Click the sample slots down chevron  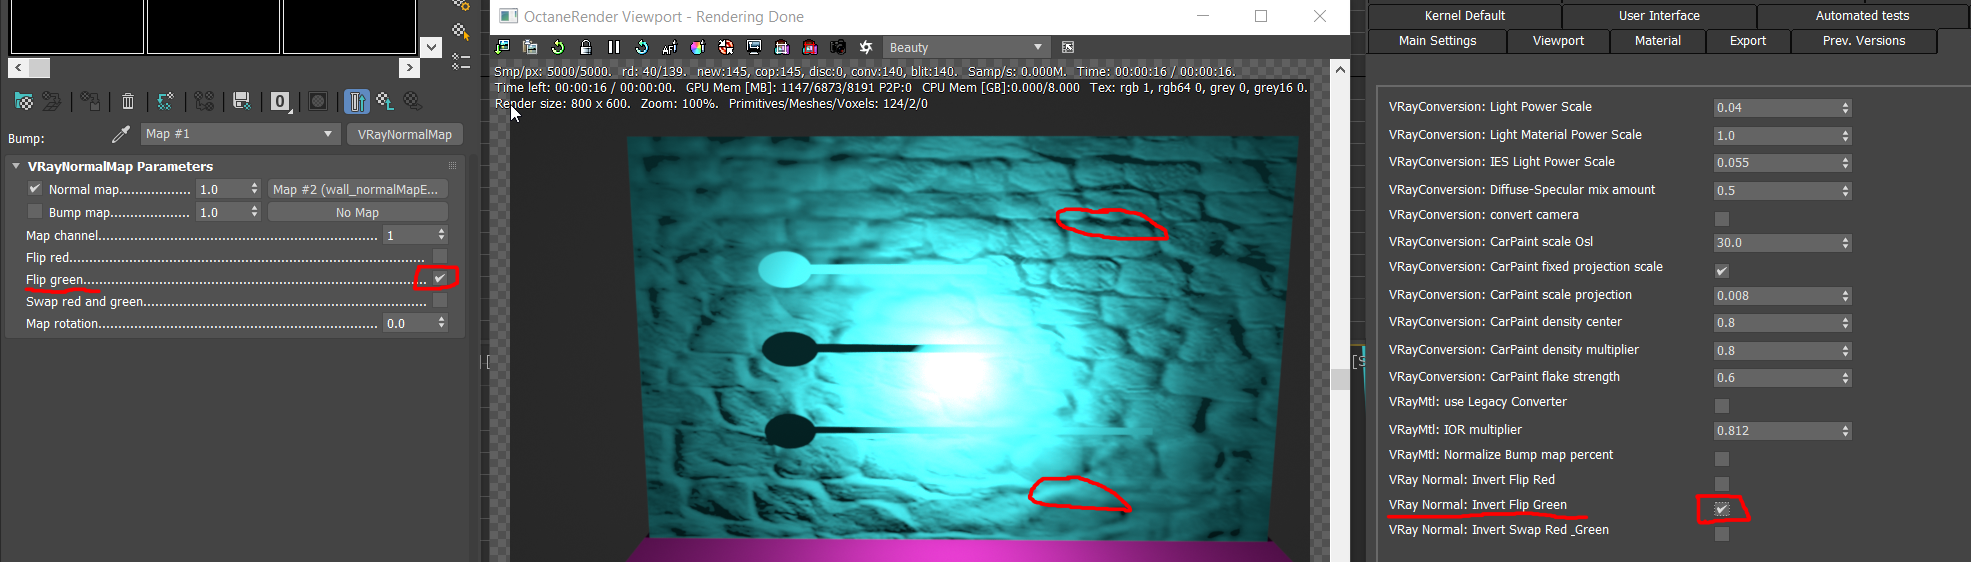[431, 46]
